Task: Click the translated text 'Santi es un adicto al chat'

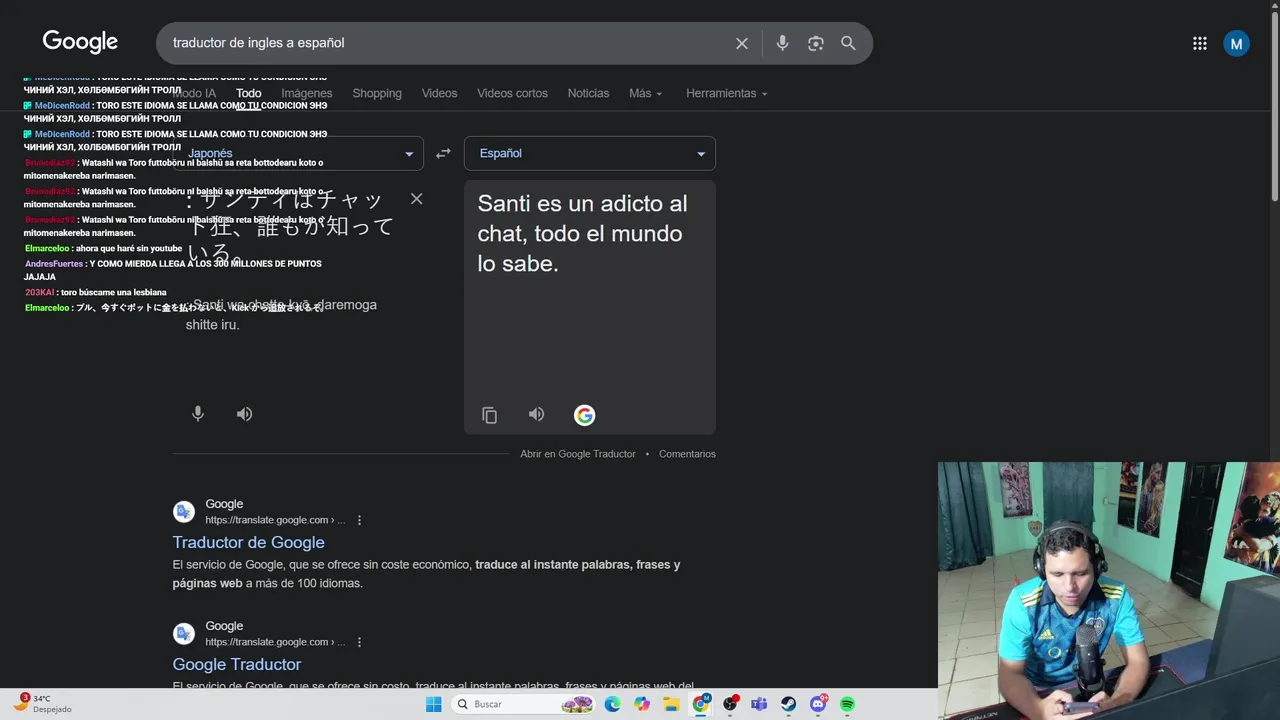Action: click(582, 218)
